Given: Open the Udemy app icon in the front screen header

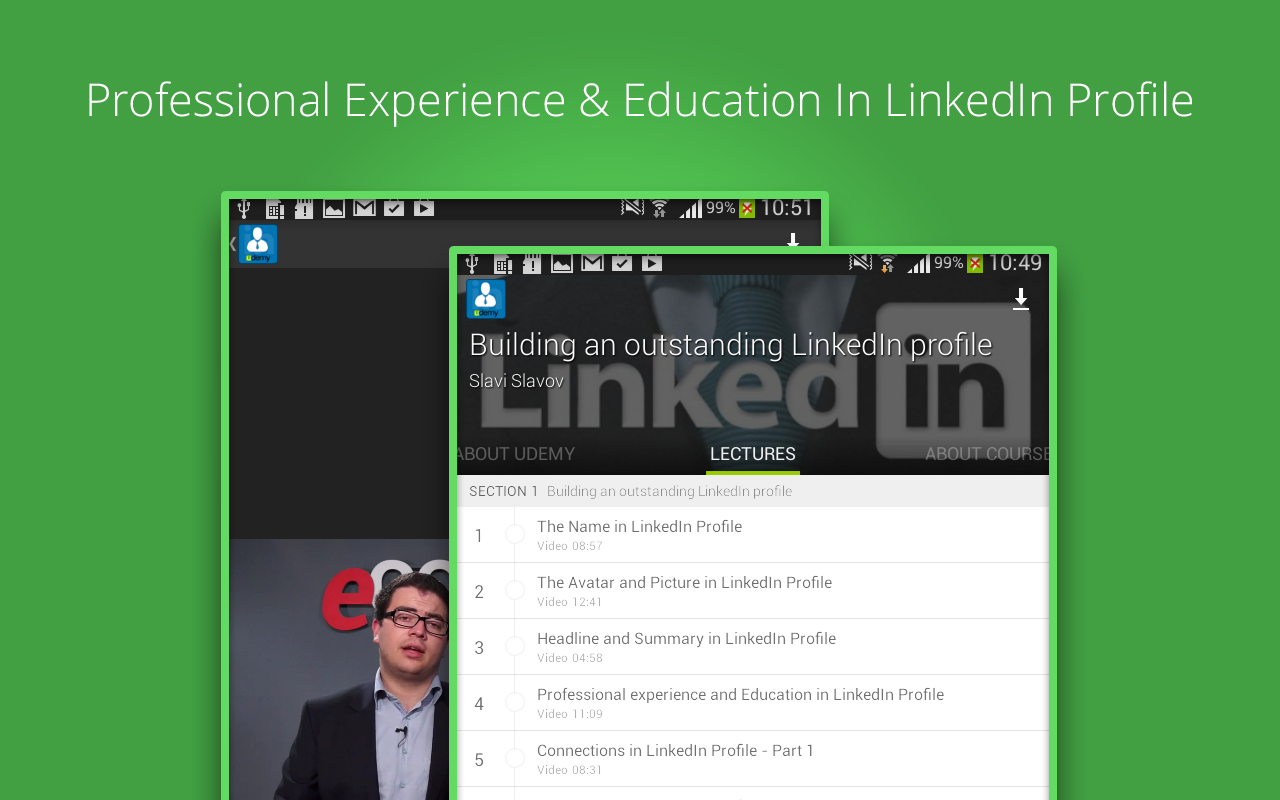Looking at the screenshot, I should tap(486, 299).
